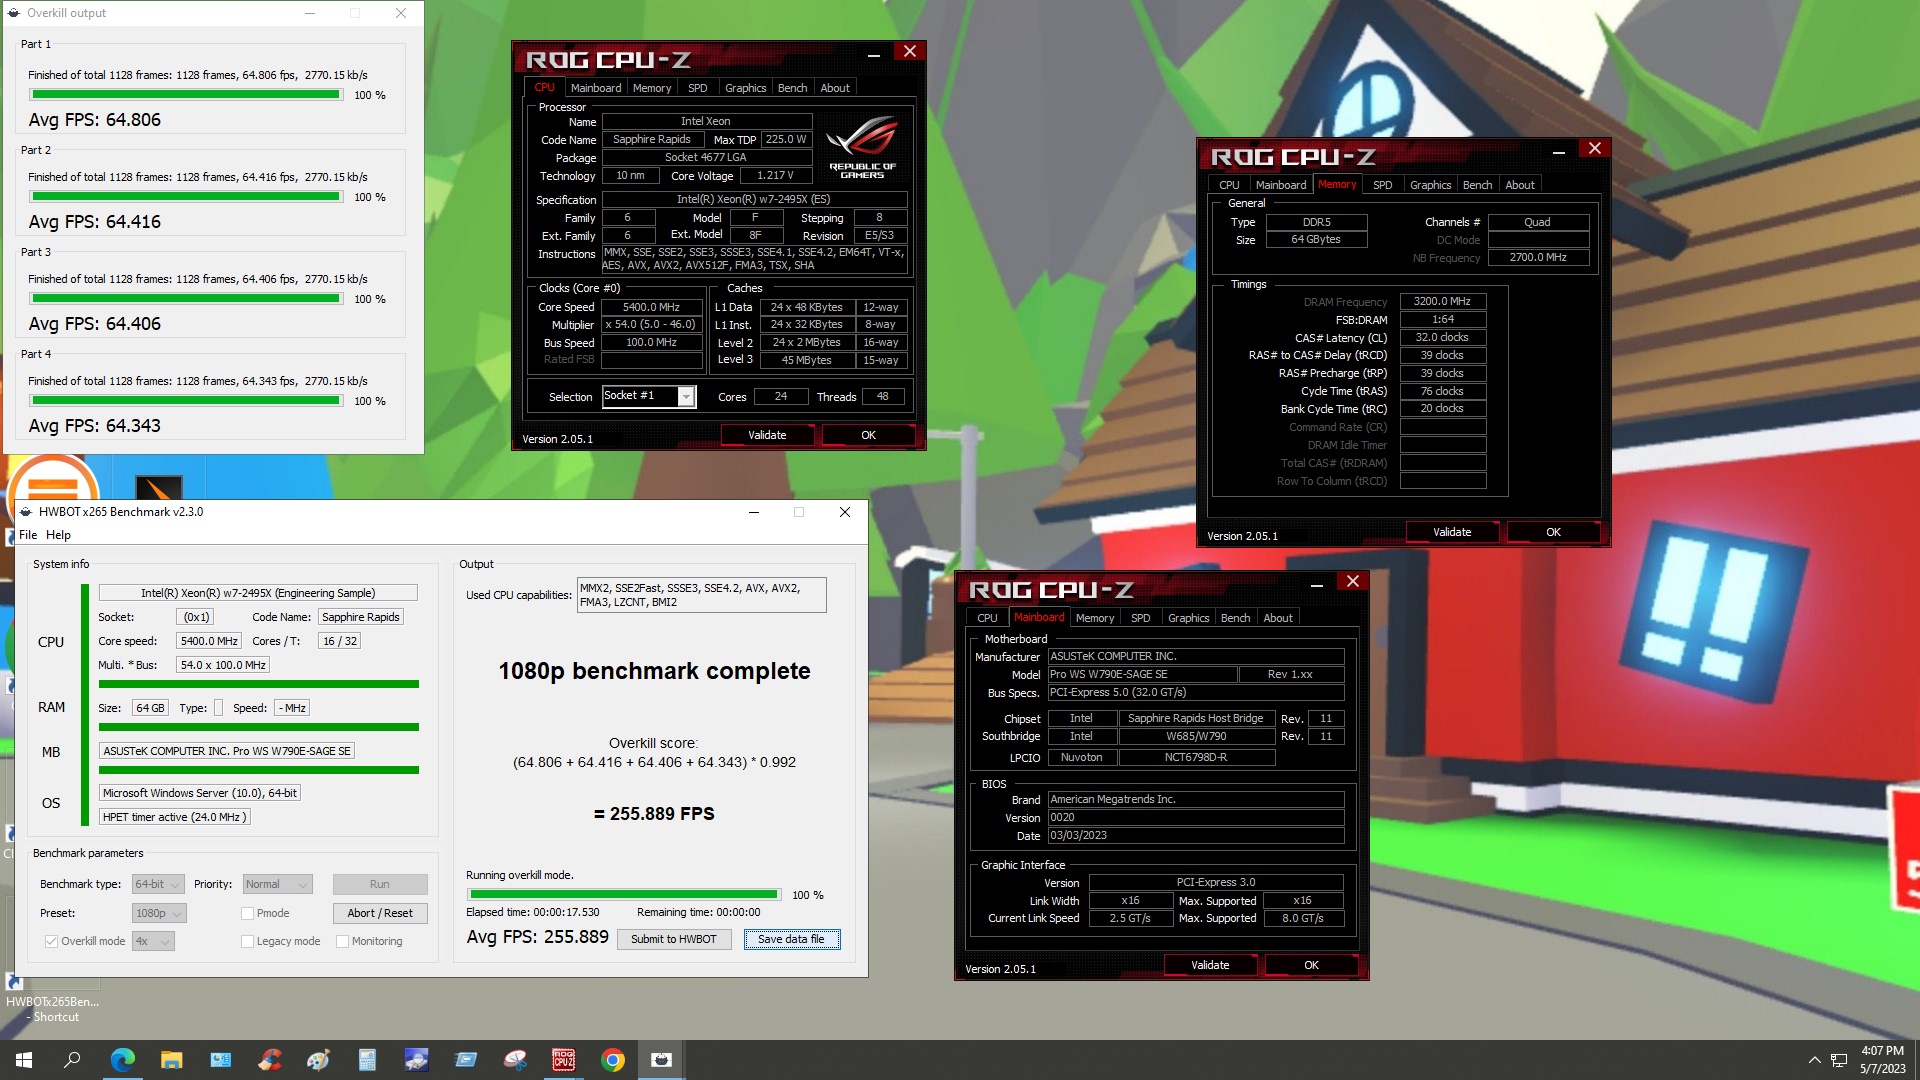This screenshot has width=1920, height=1080.
Task: Switch to ROG CPU-Z taskbar icon
Action: 564,1060
